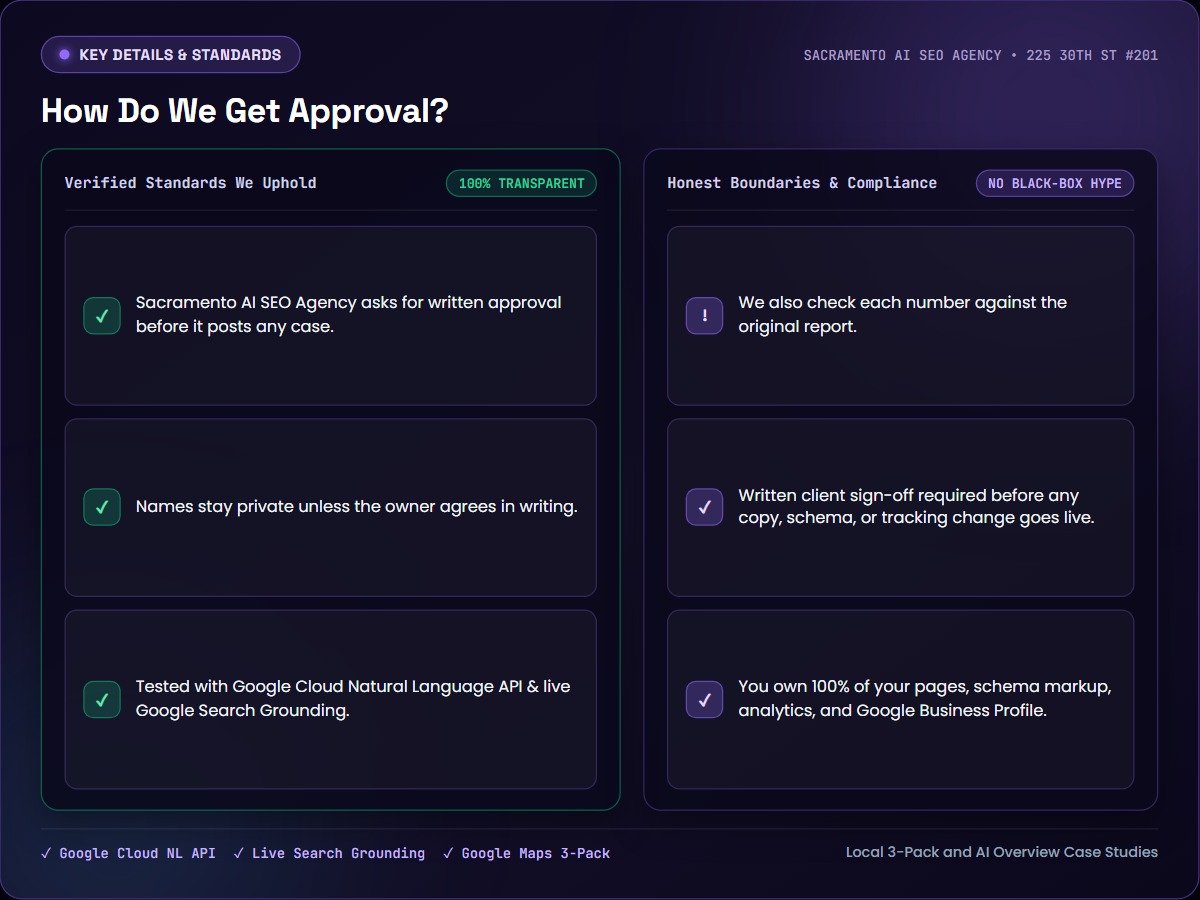1200x900 pixels.
Task: Click footer item Google Maps 3-Pack
Action: (x=526, y=853)
